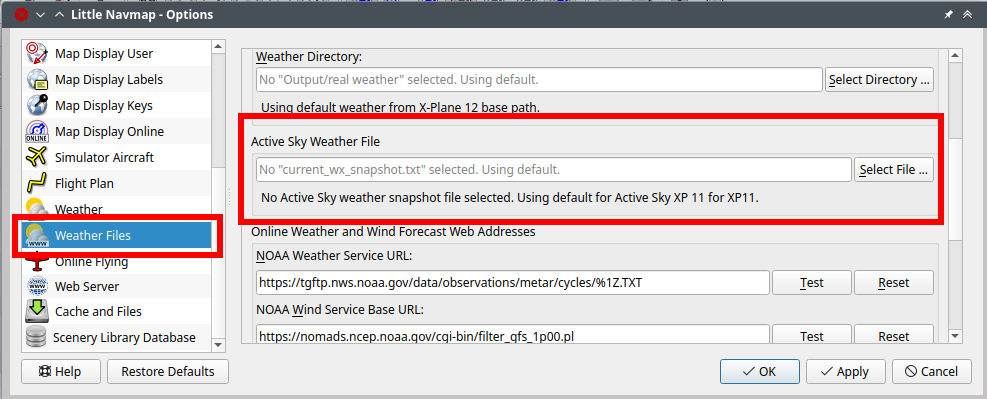The width and height of the screenshot is (987, 399).
Task: Click the Flight Plan route icon
Action: pos(37,183)
